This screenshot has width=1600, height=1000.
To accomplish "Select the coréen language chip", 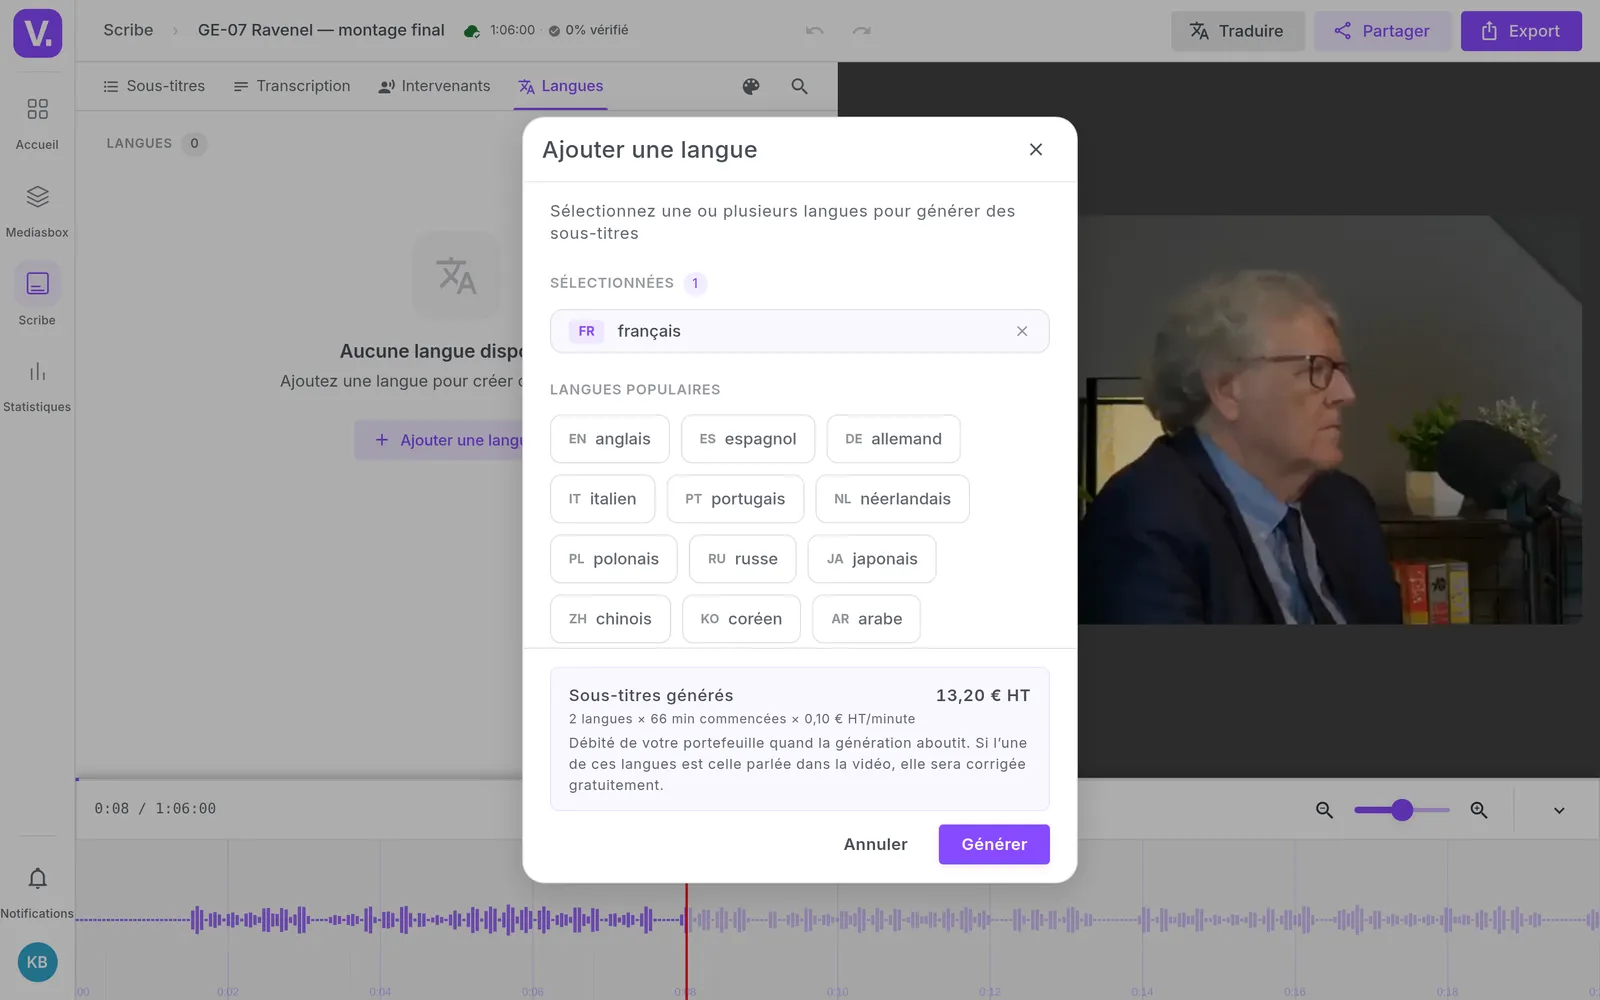I will [741, 619].
